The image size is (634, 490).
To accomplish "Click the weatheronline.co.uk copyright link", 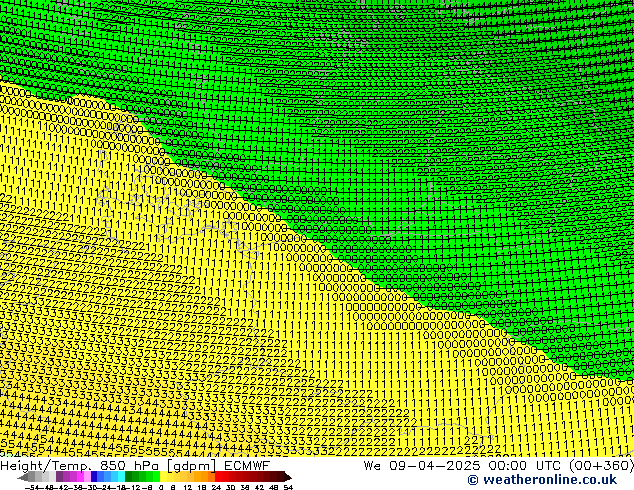I will point(542,480).
